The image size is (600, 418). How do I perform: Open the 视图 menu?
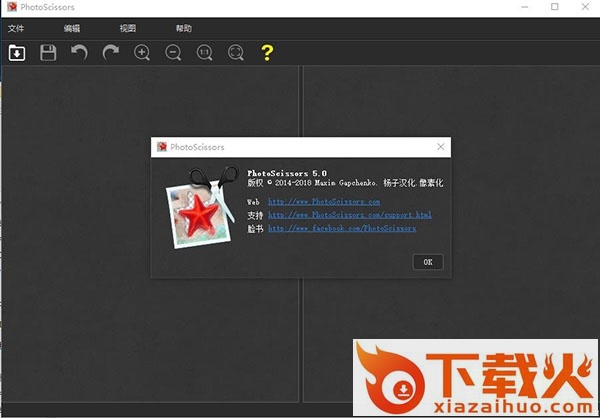(x=127, y=29)
